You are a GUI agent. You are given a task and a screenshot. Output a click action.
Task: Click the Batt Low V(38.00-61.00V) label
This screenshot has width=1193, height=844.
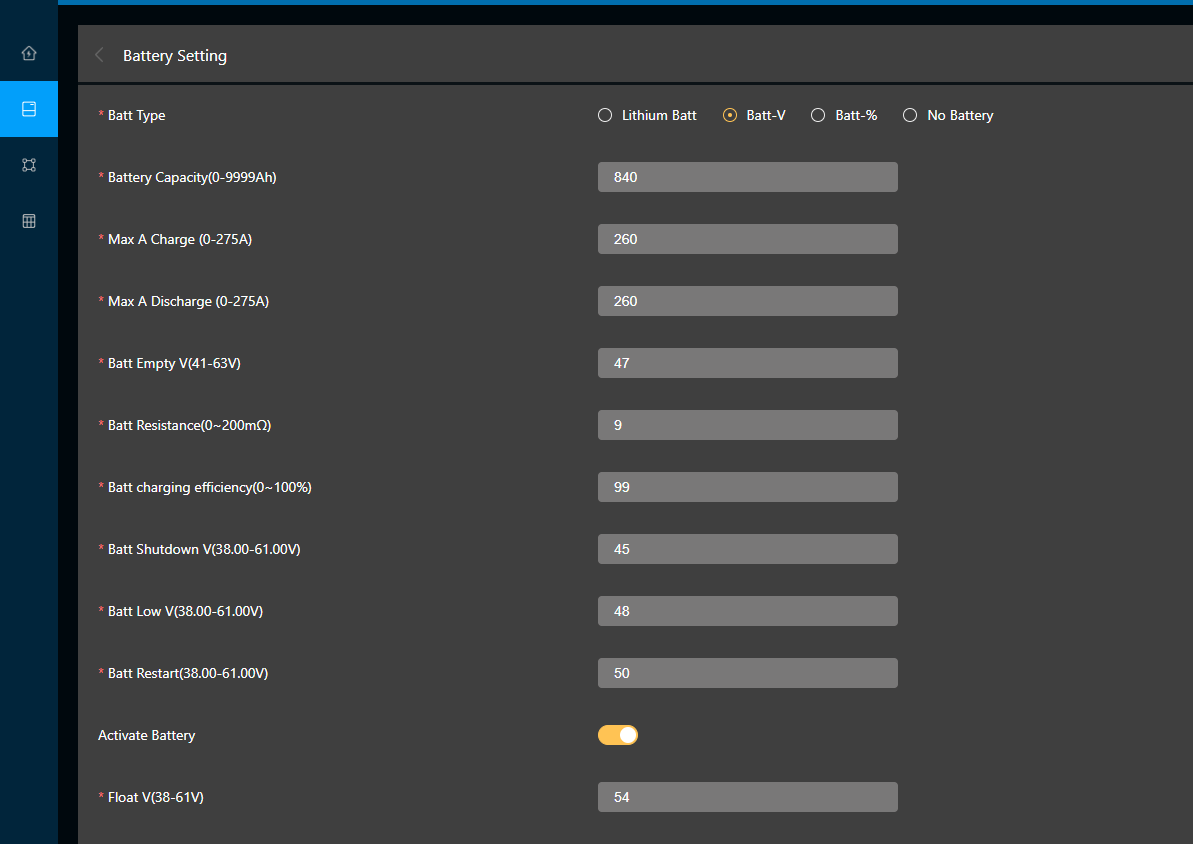coord(186,612)
